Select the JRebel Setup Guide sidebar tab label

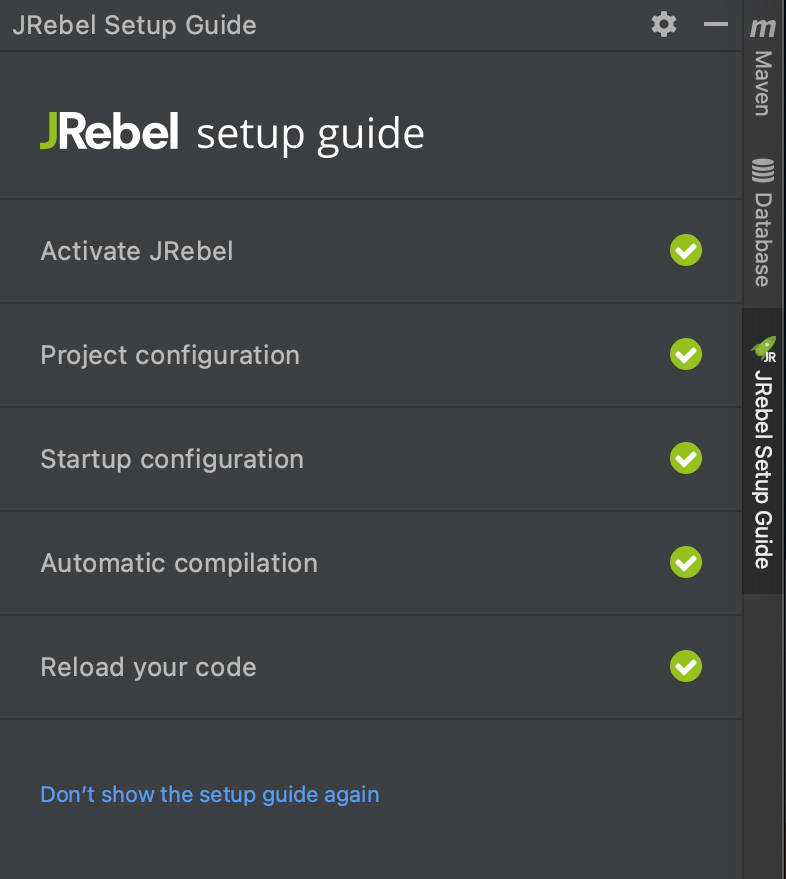pos(763,470)
